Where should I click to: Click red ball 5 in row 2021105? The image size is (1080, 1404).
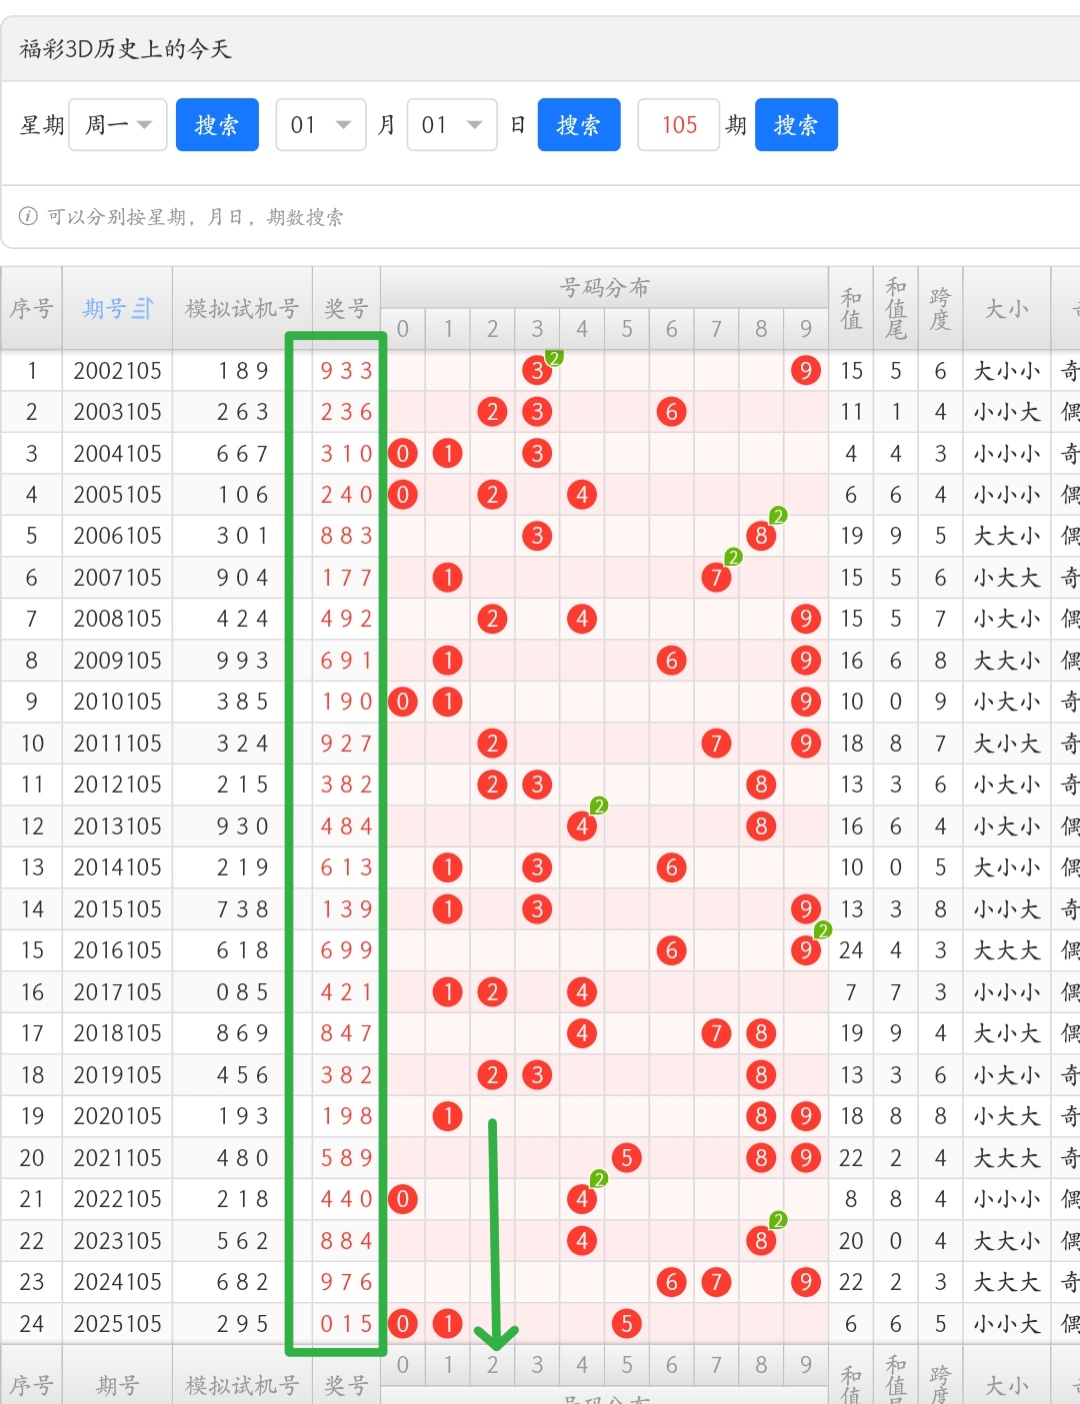626,1158
